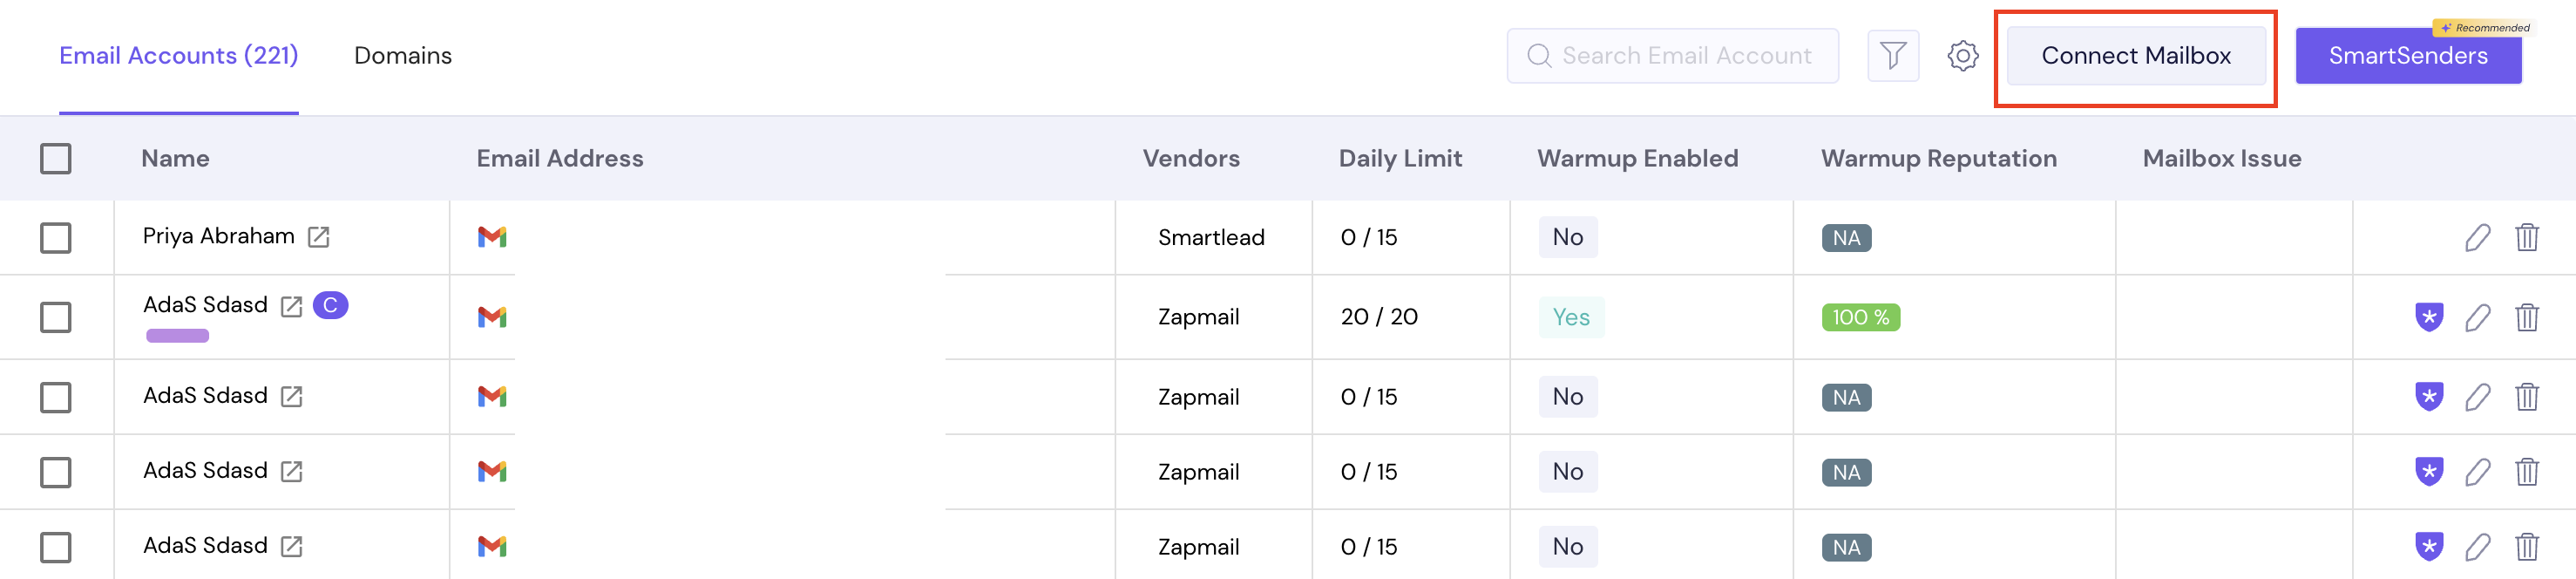Image resolution: width=2576 pixels, height=579 pixels.
Task: Open external link icon beside Priya Abraham
Action: point(319,237)
